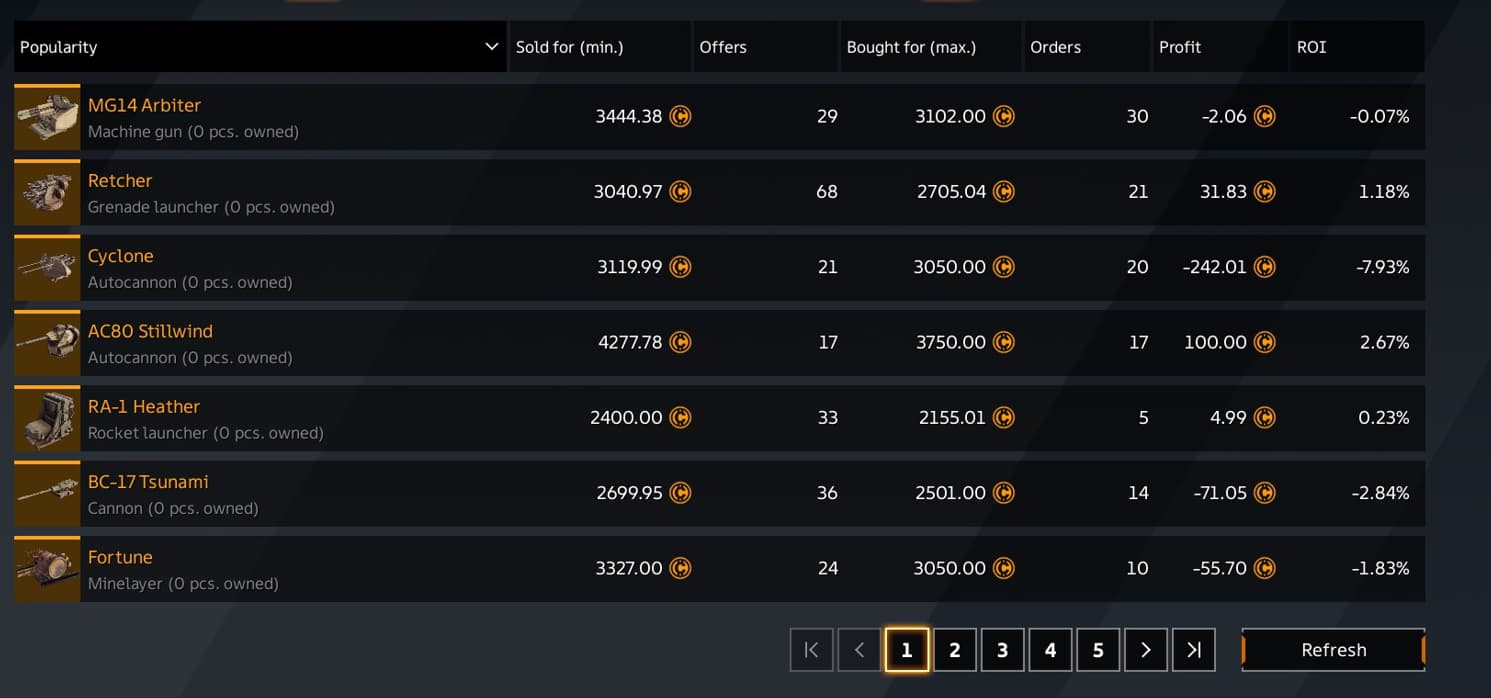
Task: Click the coin icon beside 3444.38 price
Action: click(x=680, y=116)
